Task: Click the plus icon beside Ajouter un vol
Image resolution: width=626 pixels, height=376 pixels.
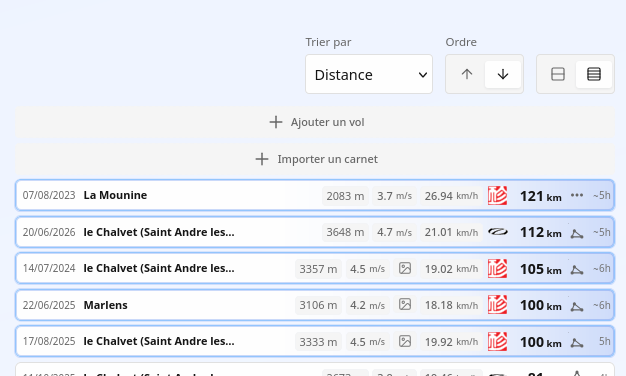Action: 276,122
